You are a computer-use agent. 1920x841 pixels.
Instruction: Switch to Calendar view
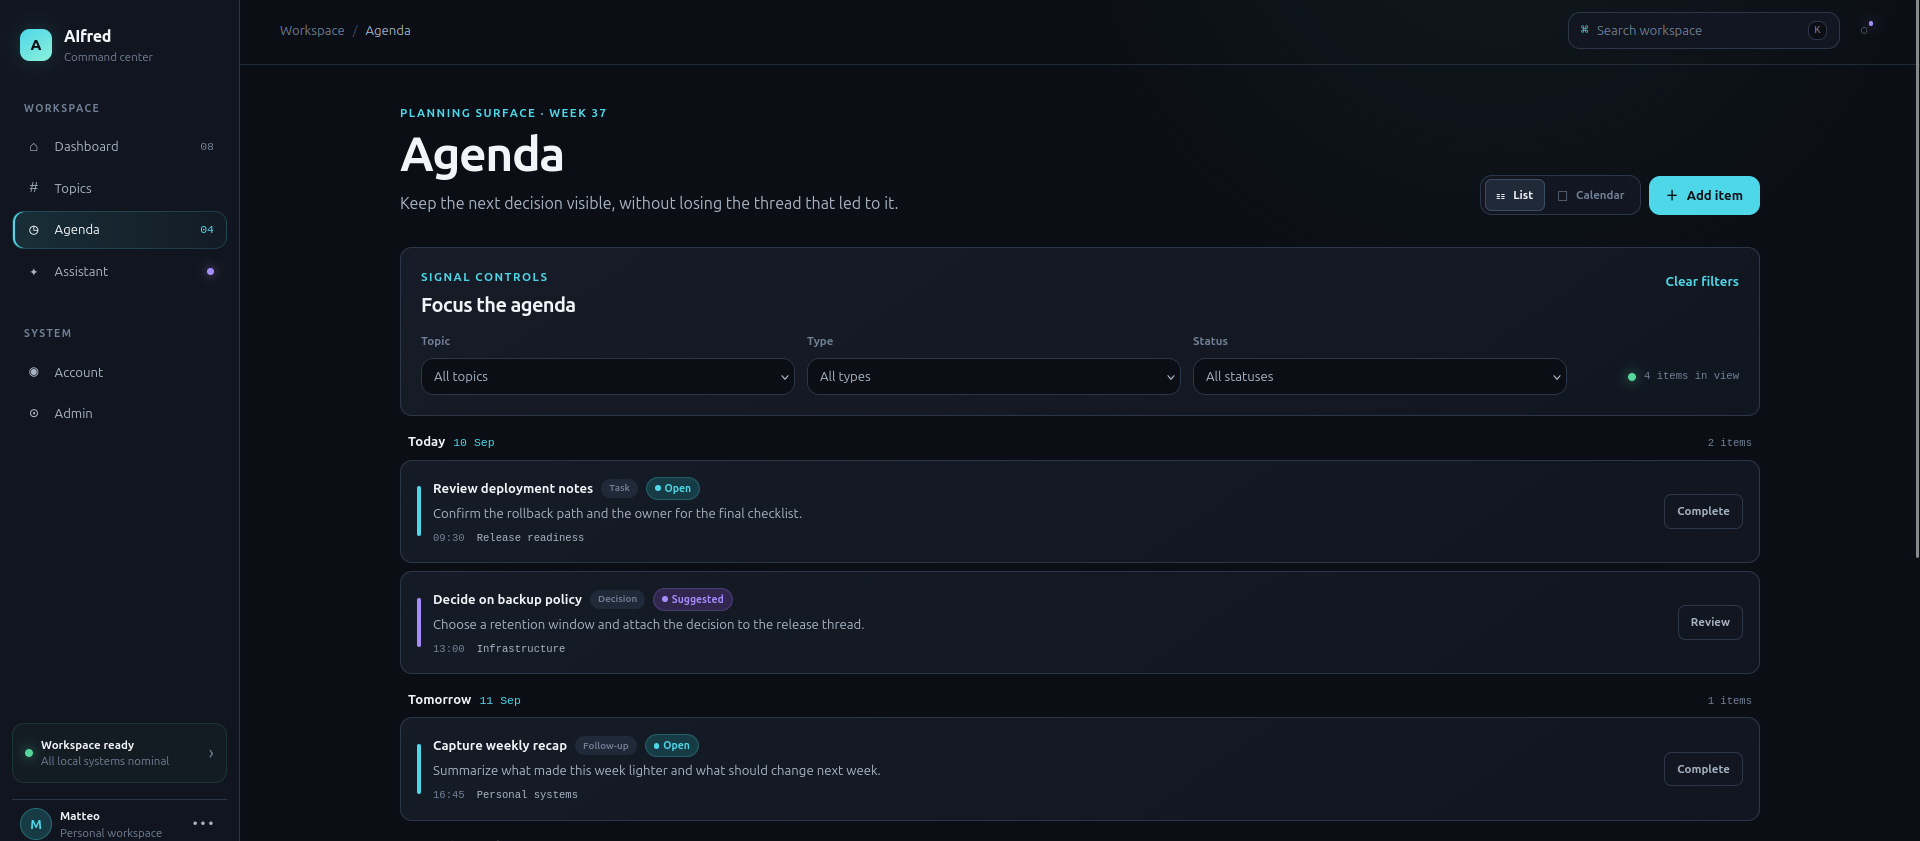pos(1591,195)
